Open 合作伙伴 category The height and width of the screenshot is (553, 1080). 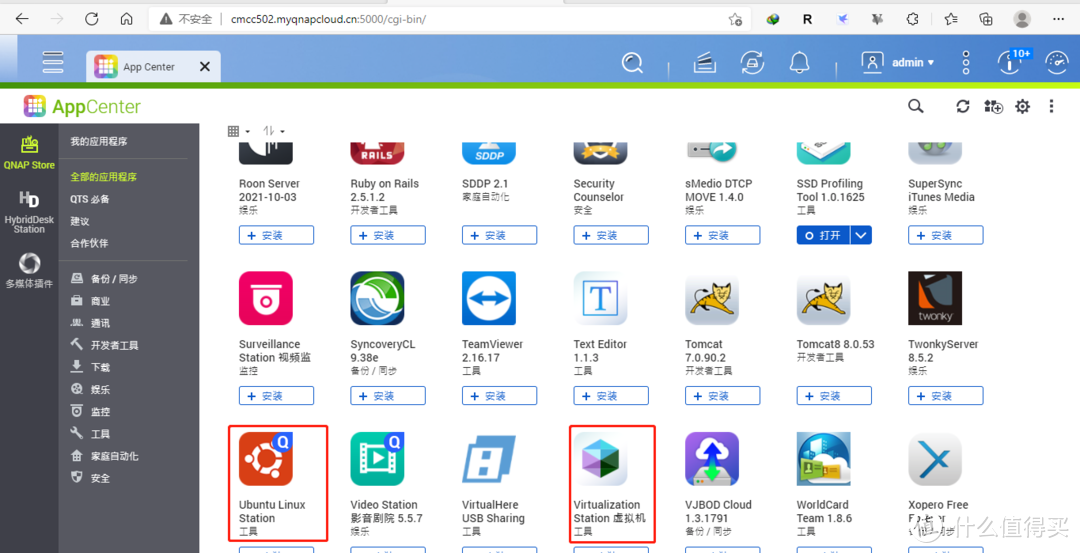[x=89, y=243]
